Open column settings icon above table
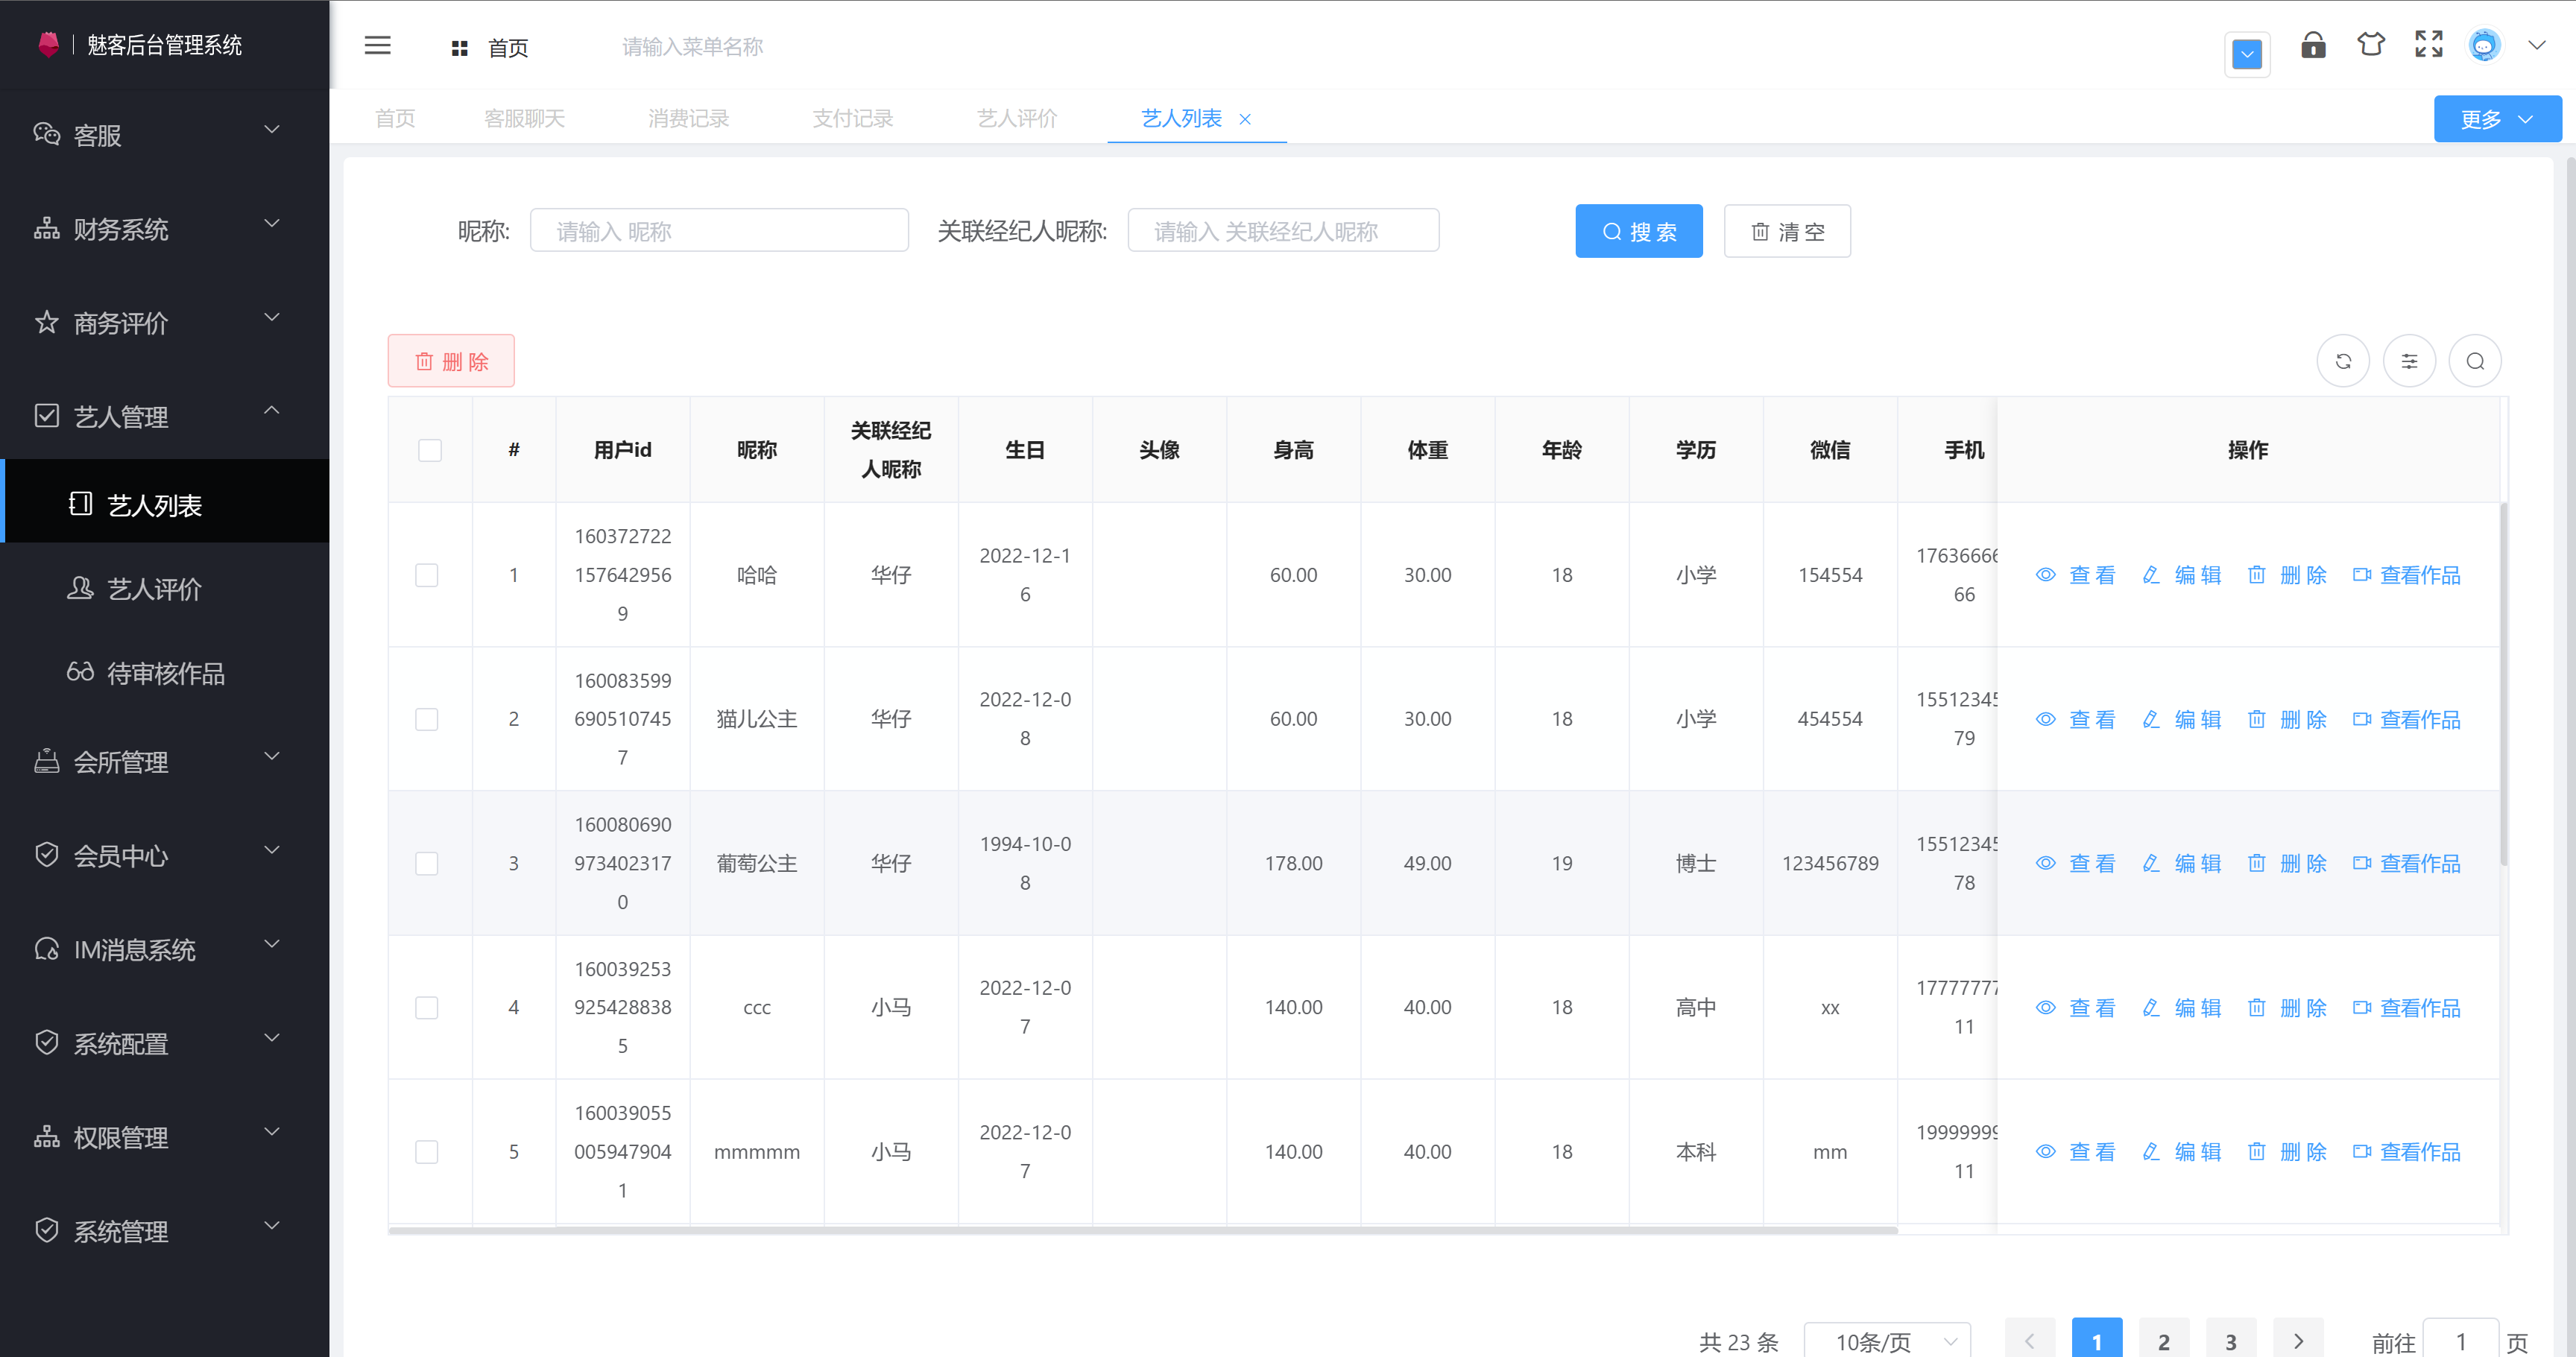The width and height of the screenshot is (2576, 1357). pos(2409,361)
